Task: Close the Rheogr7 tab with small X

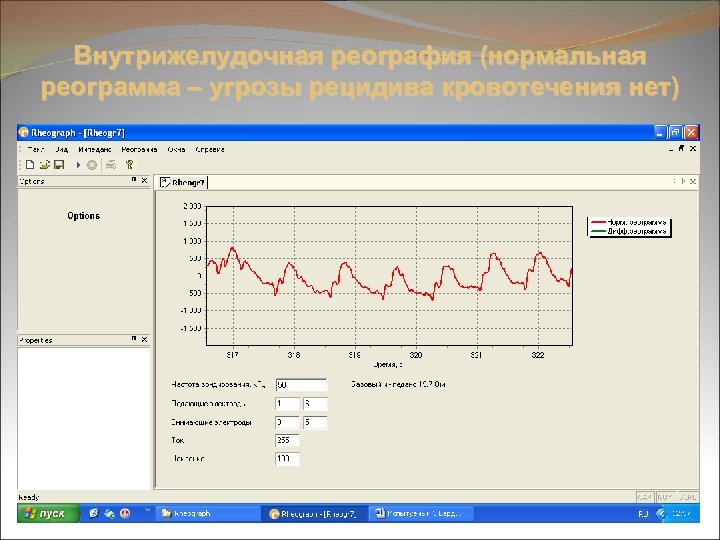Action: 693,181
